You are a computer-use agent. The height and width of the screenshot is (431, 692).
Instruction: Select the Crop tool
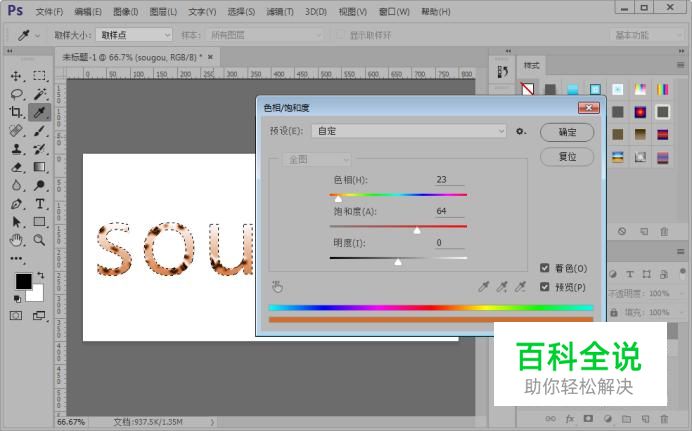point(16,112)
